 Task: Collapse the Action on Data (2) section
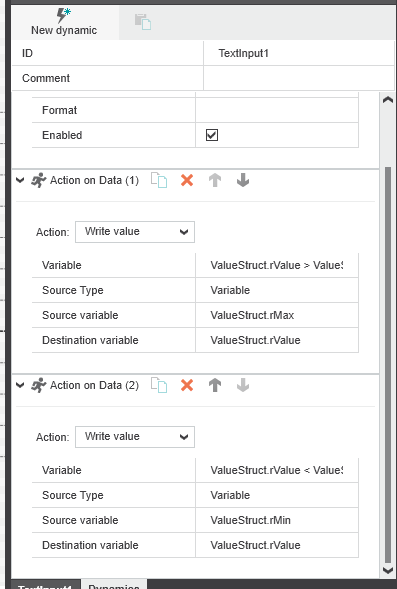pyautogui.click(x=20, y=385)
